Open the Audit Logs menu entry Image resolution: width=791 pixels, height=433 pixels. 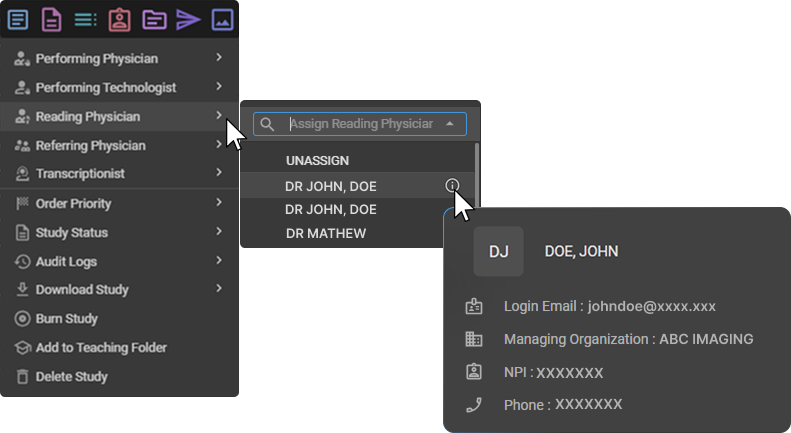119,261
